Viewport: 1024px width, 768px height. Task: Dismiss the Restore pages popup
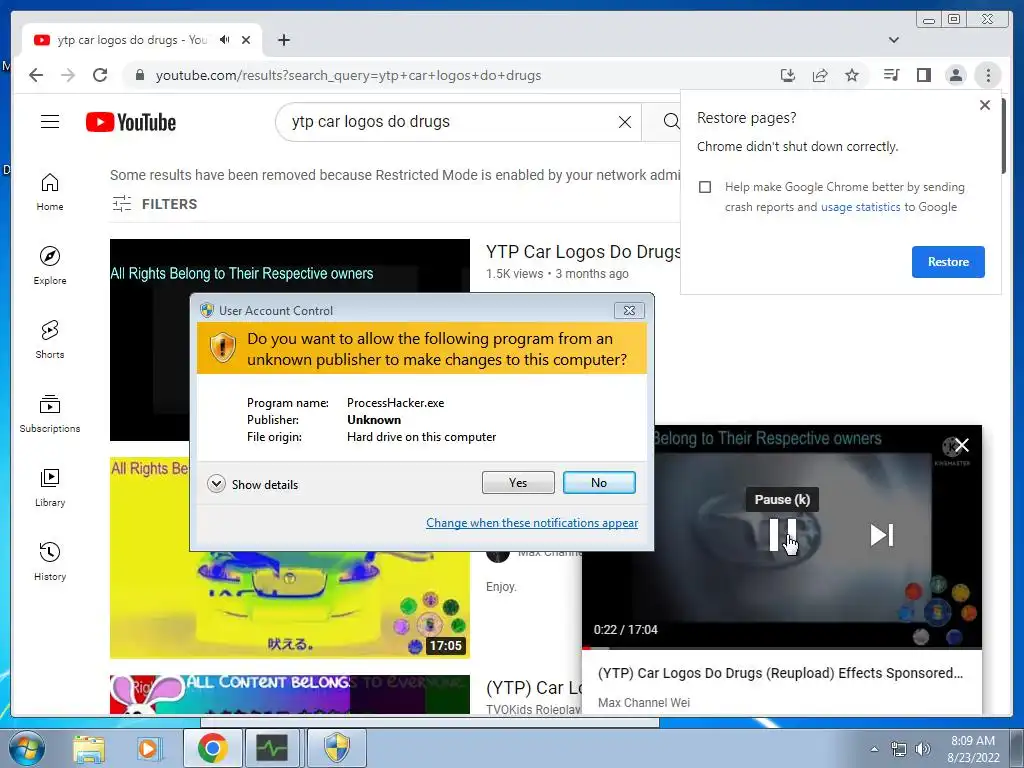pyautogui.click(x=985, y=105)
